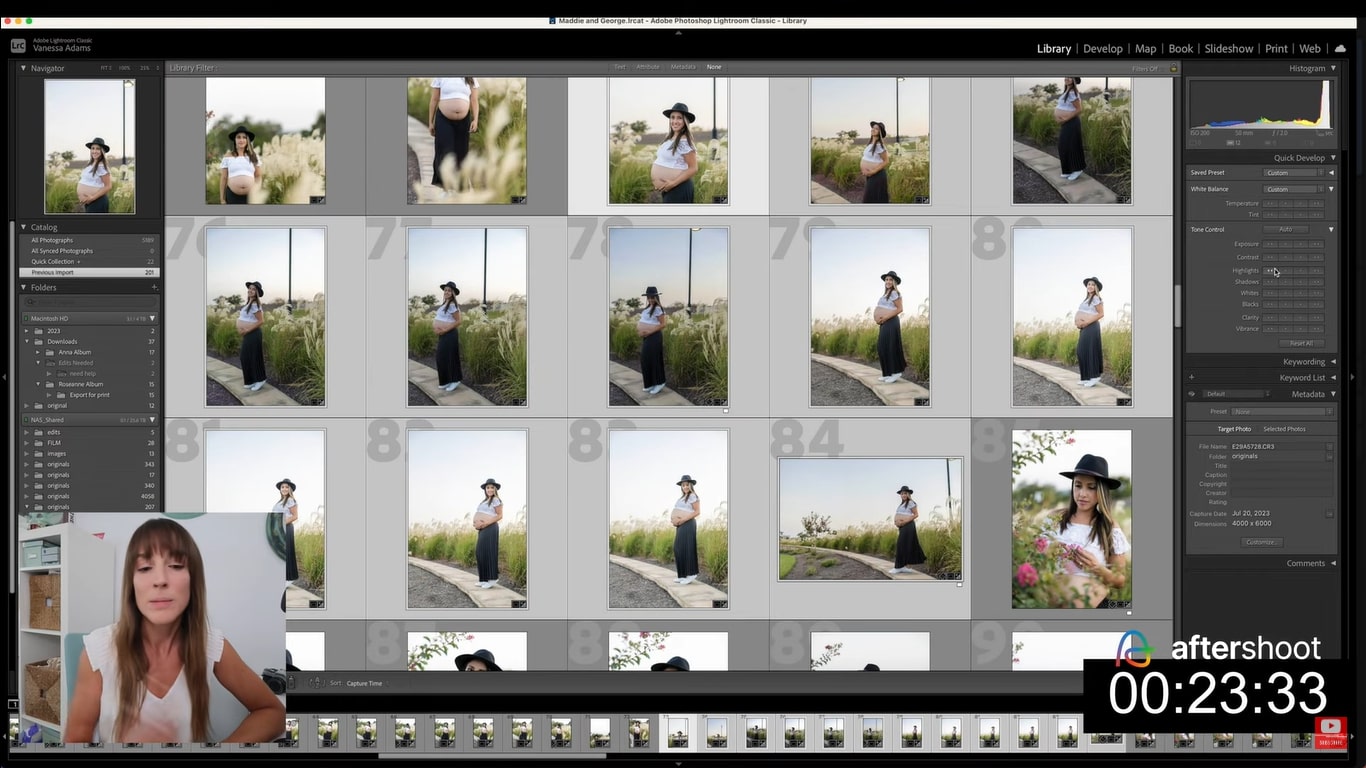Click Customize in Metadata panel

[1260, 542]
